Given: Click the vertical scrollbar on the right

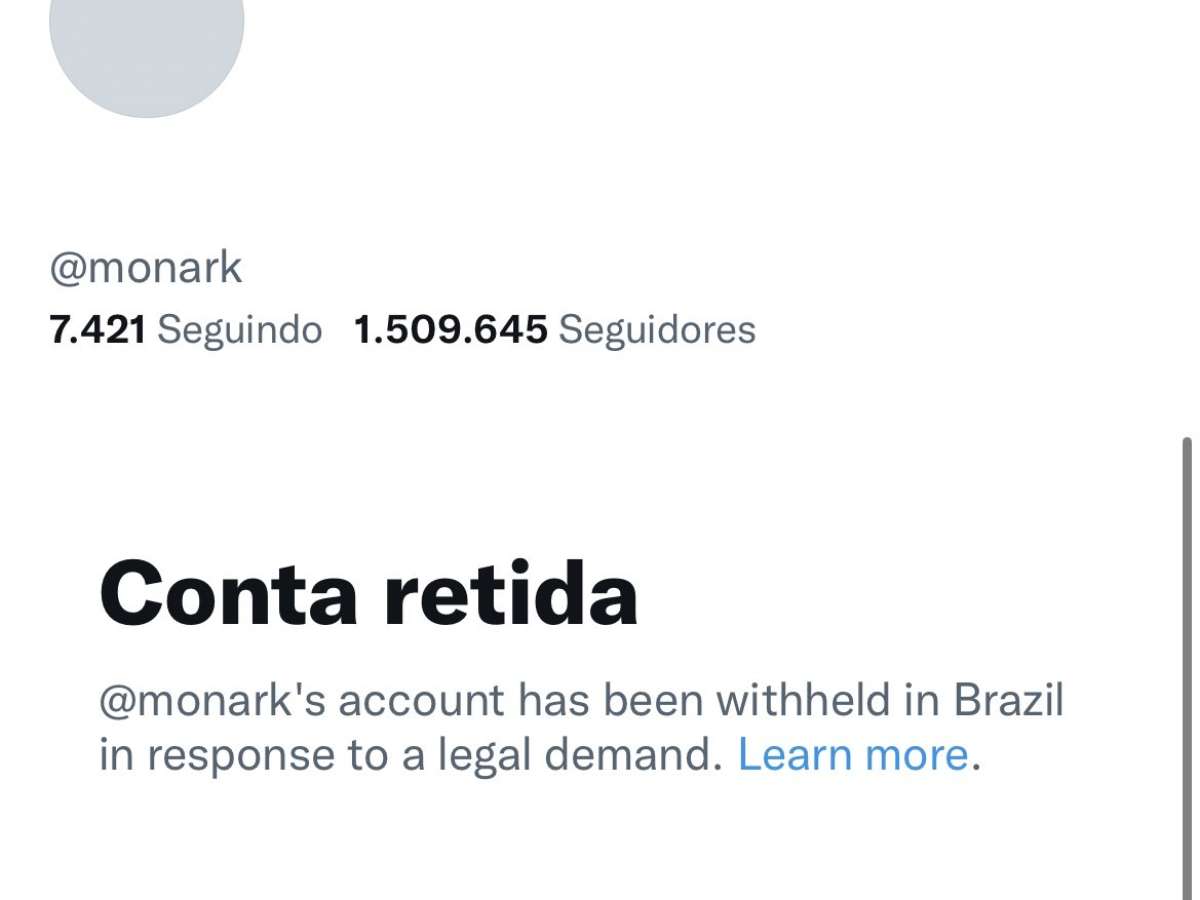Looking at the screenshot, I should click(1187, 660).
